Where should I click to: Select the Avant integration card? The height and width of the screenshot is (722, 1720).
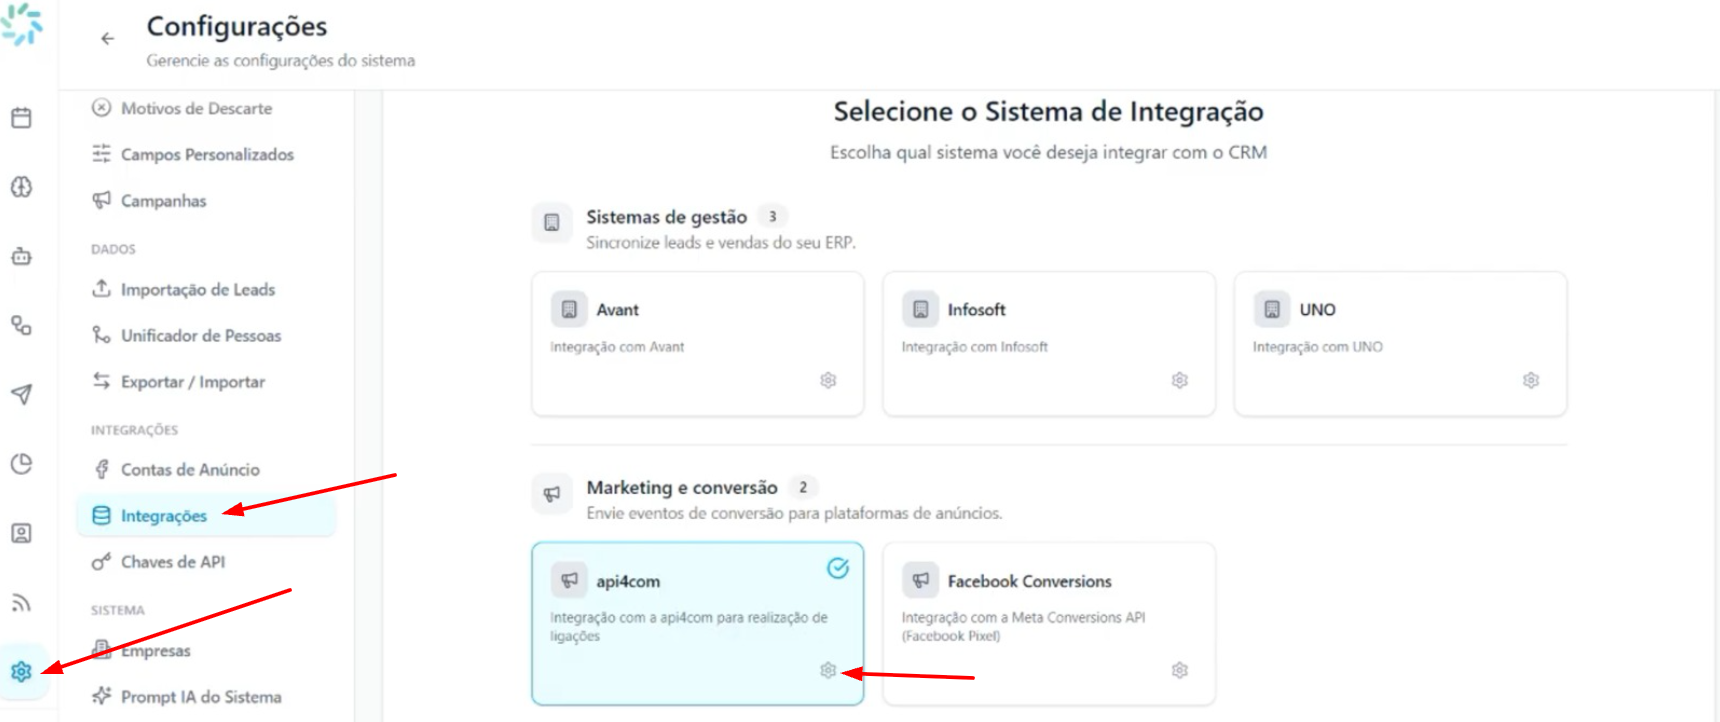pyautogui.click(x=698, y=344)
